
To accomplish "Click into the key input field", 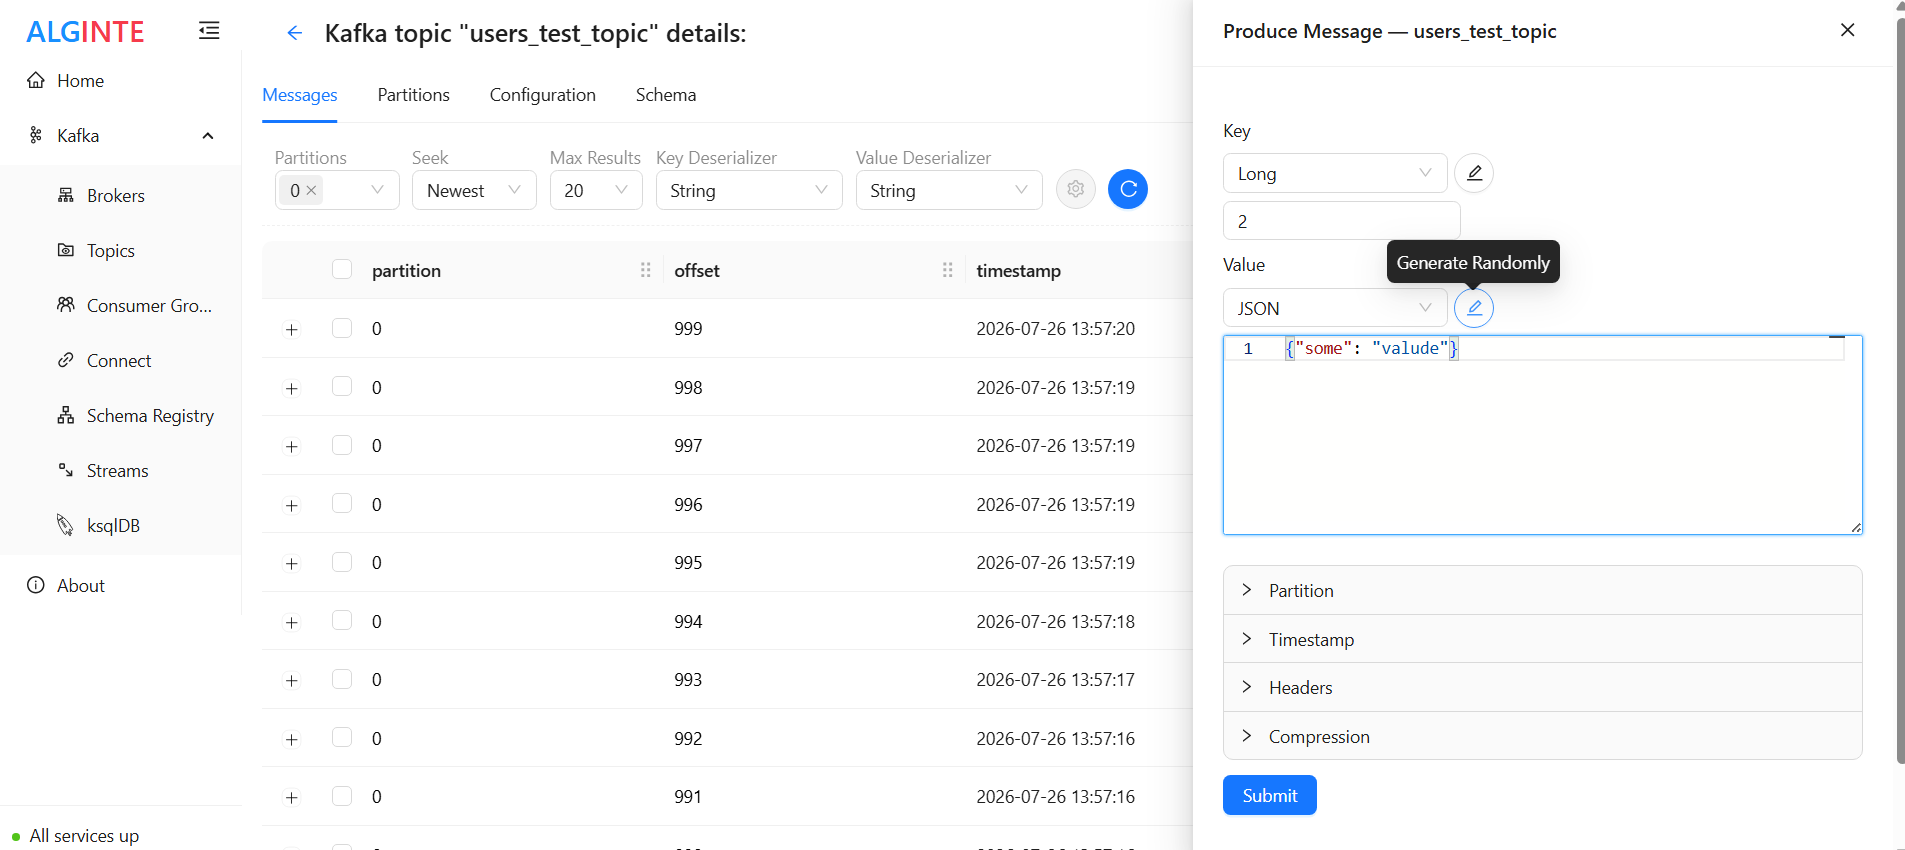I will [1341, 221].
